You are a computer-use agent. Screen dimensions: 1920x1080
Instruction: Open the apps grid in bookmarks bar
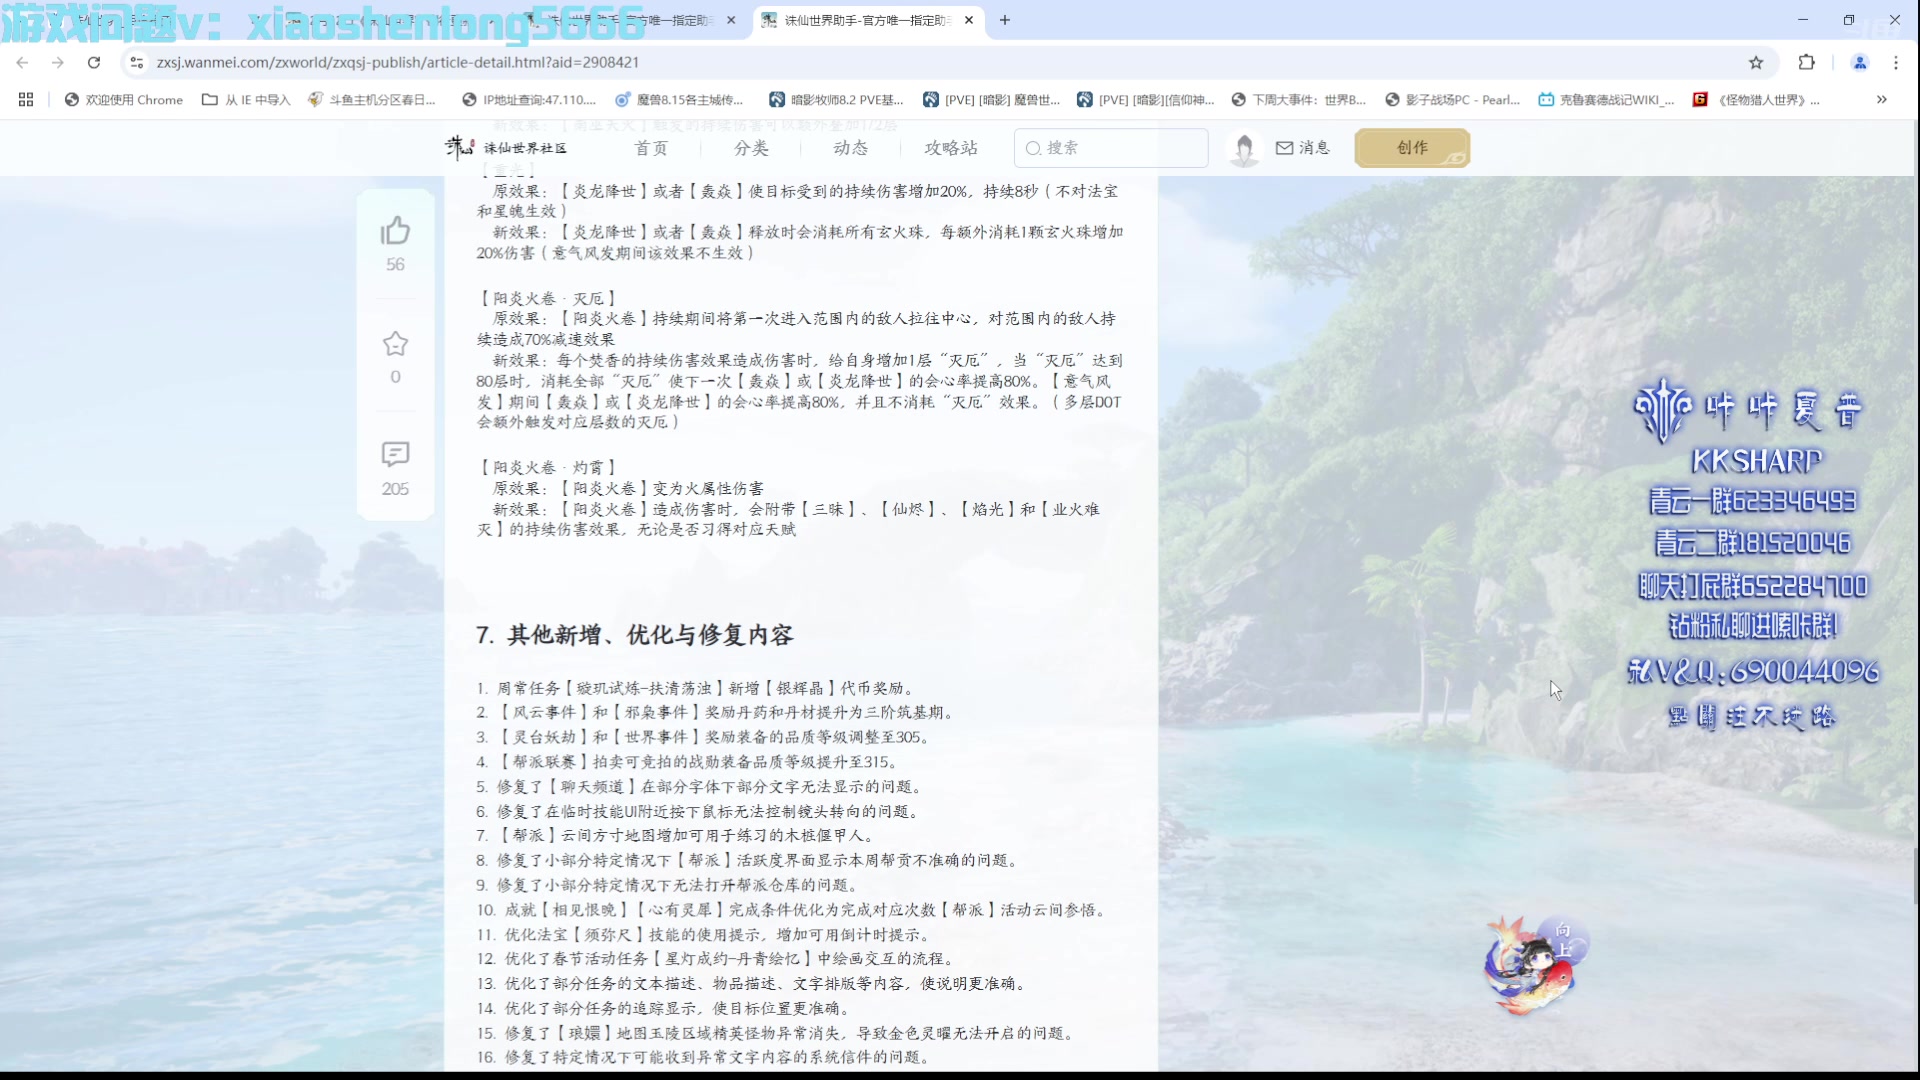pyautogui.click(x=26, y=99)
